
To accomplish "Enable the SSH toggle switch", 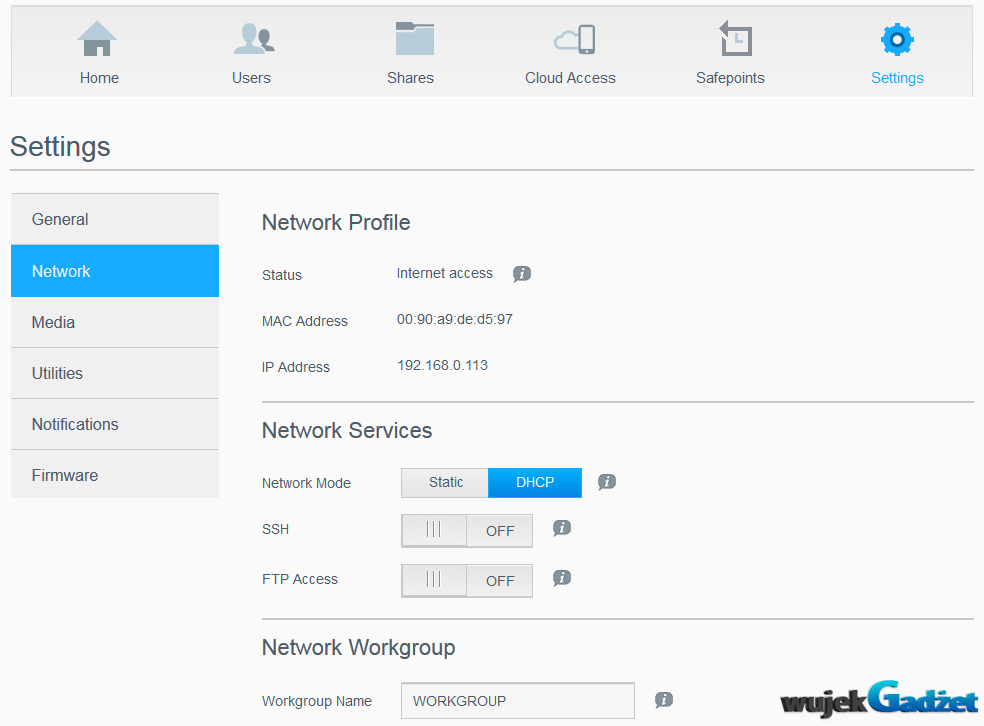I will (466, 531).
